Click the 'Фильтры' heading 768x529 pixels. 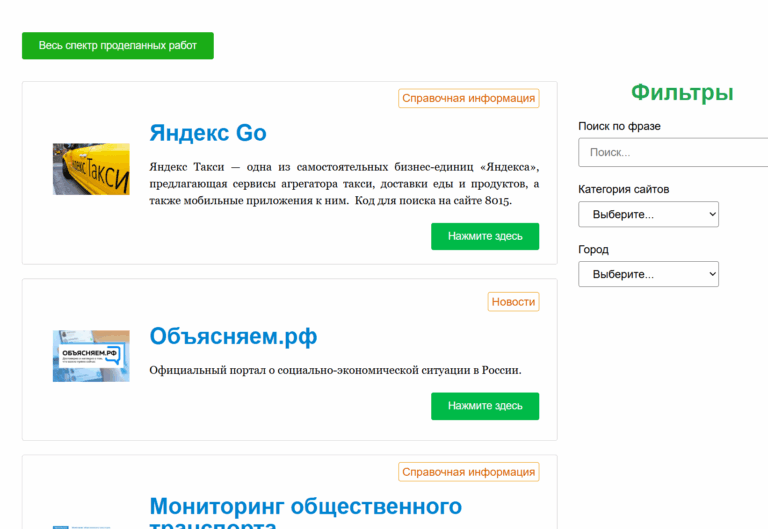click(x=682, y=92)
